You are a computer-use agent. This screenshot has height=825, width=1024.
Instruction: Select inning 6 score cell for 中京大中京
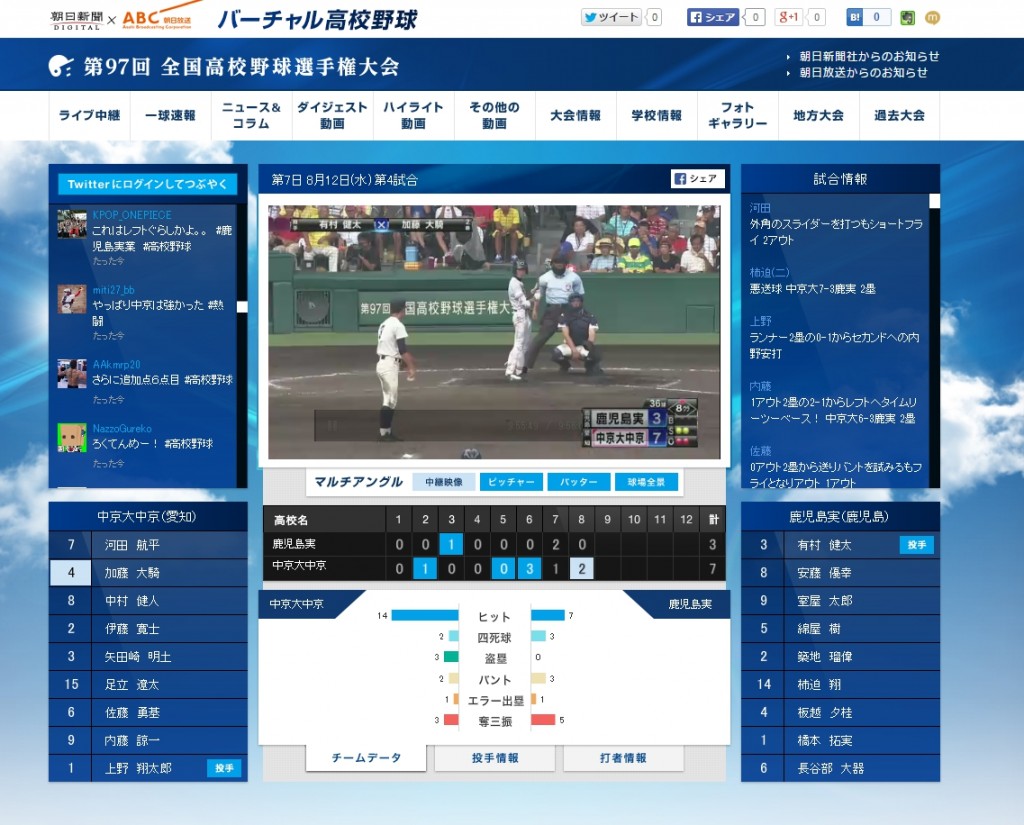530,568
